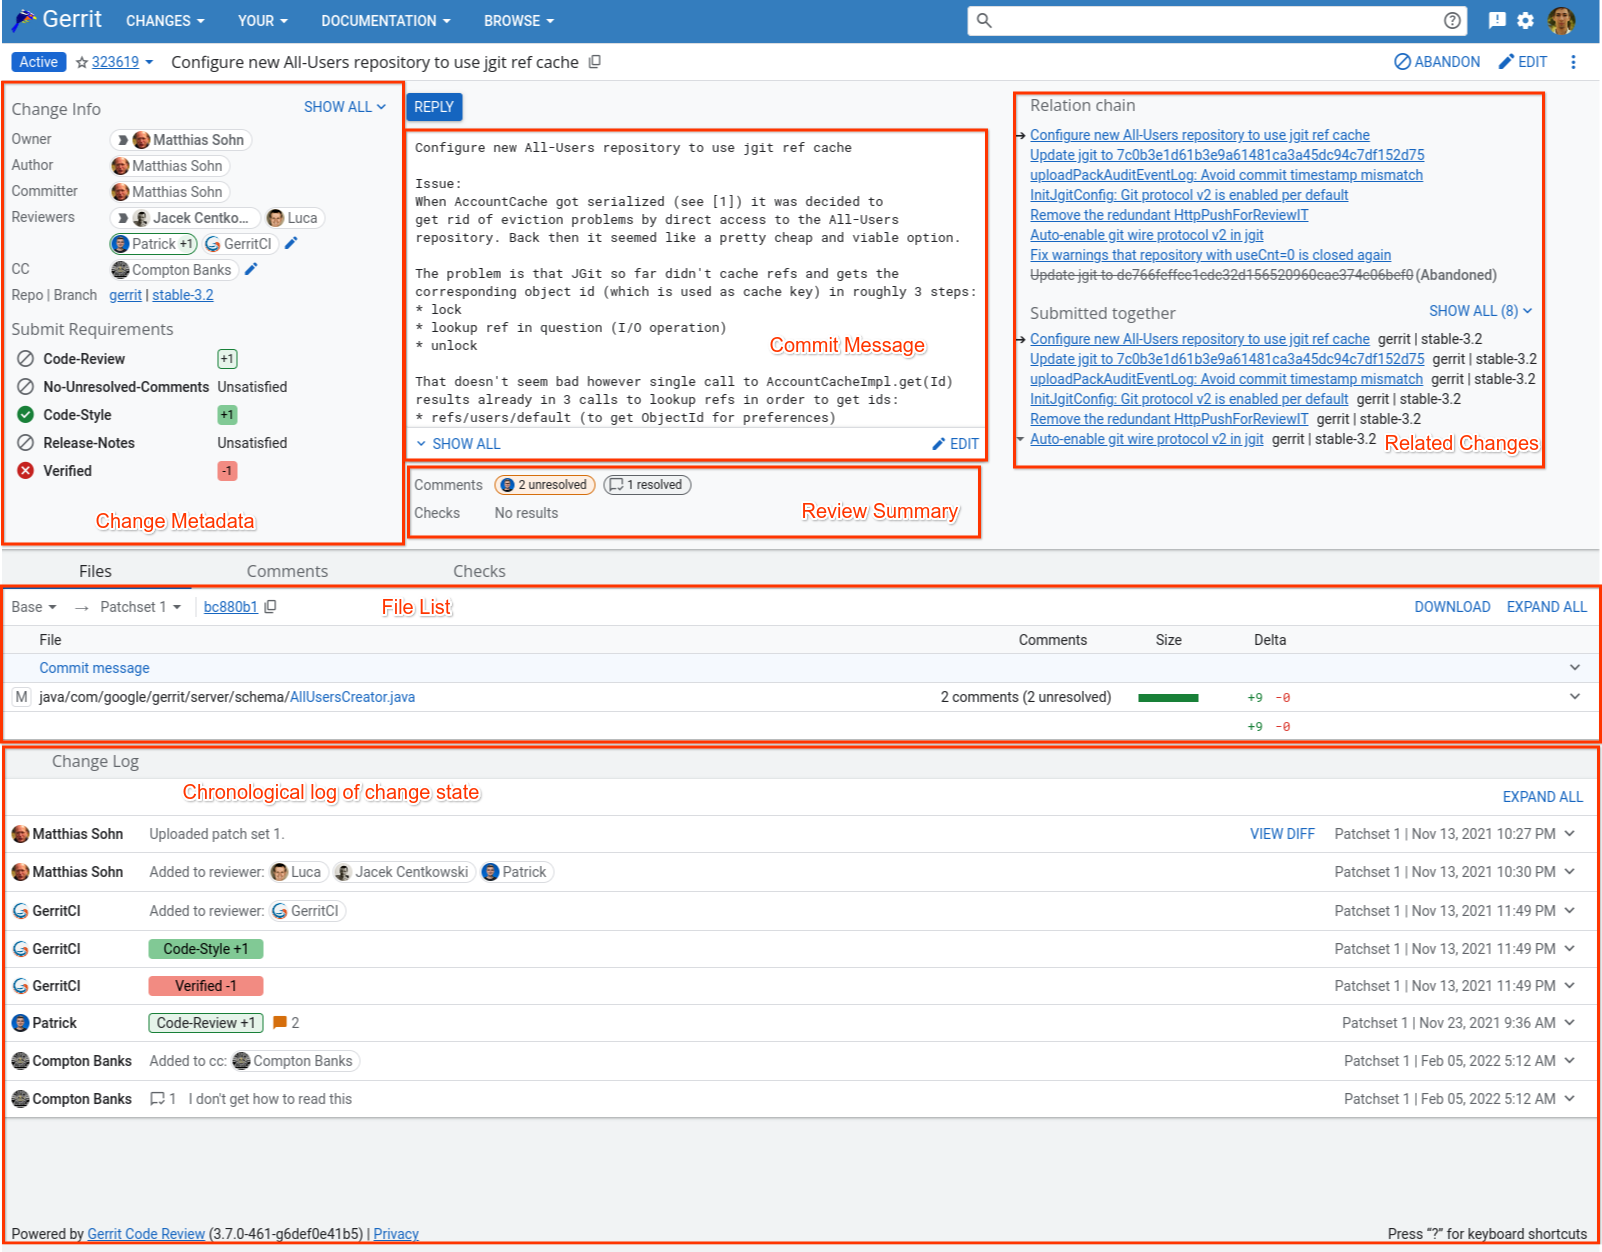The image size is (1602, 1252).
Task: Copy the patchset hash bc880b1 via copy icon
Action: point(271,606)
